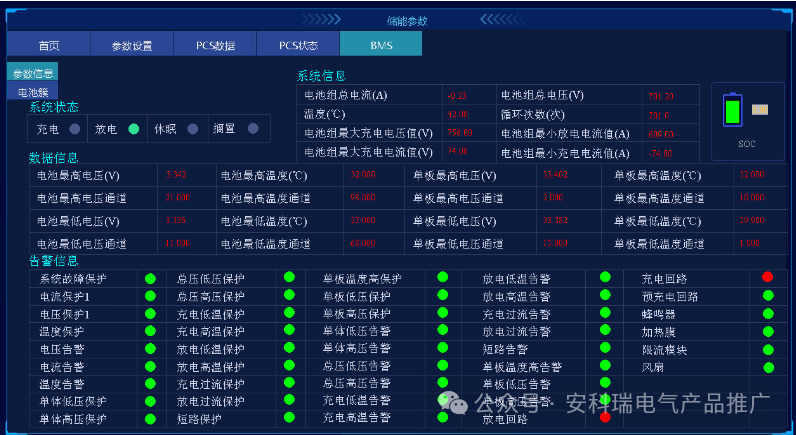The width and height of the screenshot is (796, 435).
Task: Click the 放电过流保护 indicator light
Action: [289, 399]
